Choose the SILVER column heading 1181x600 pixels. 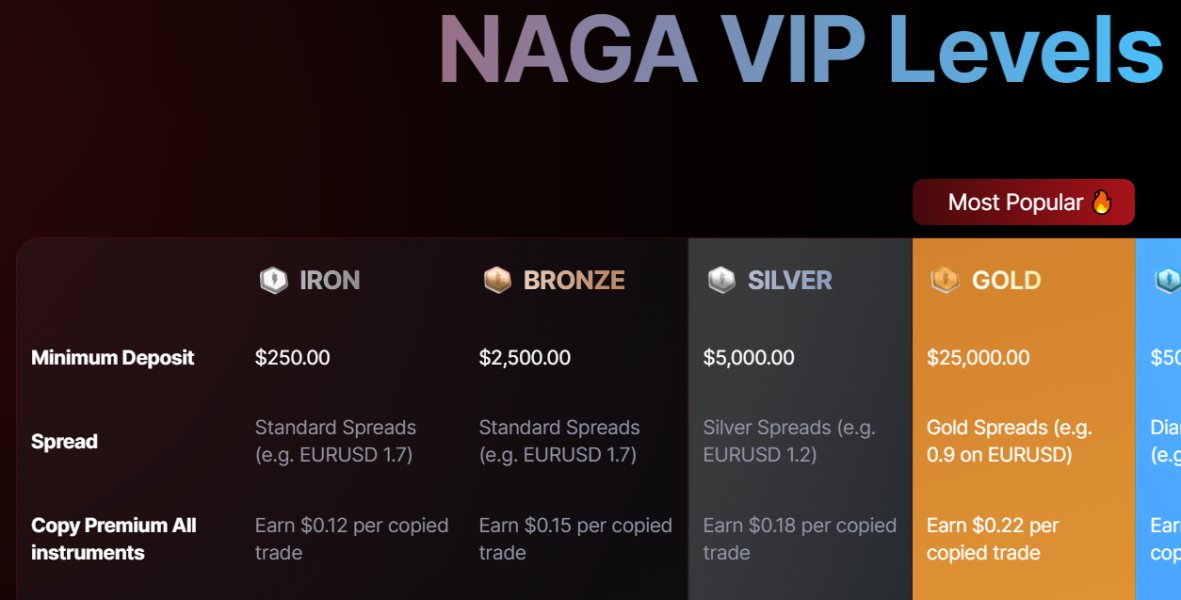pos(790,280)
